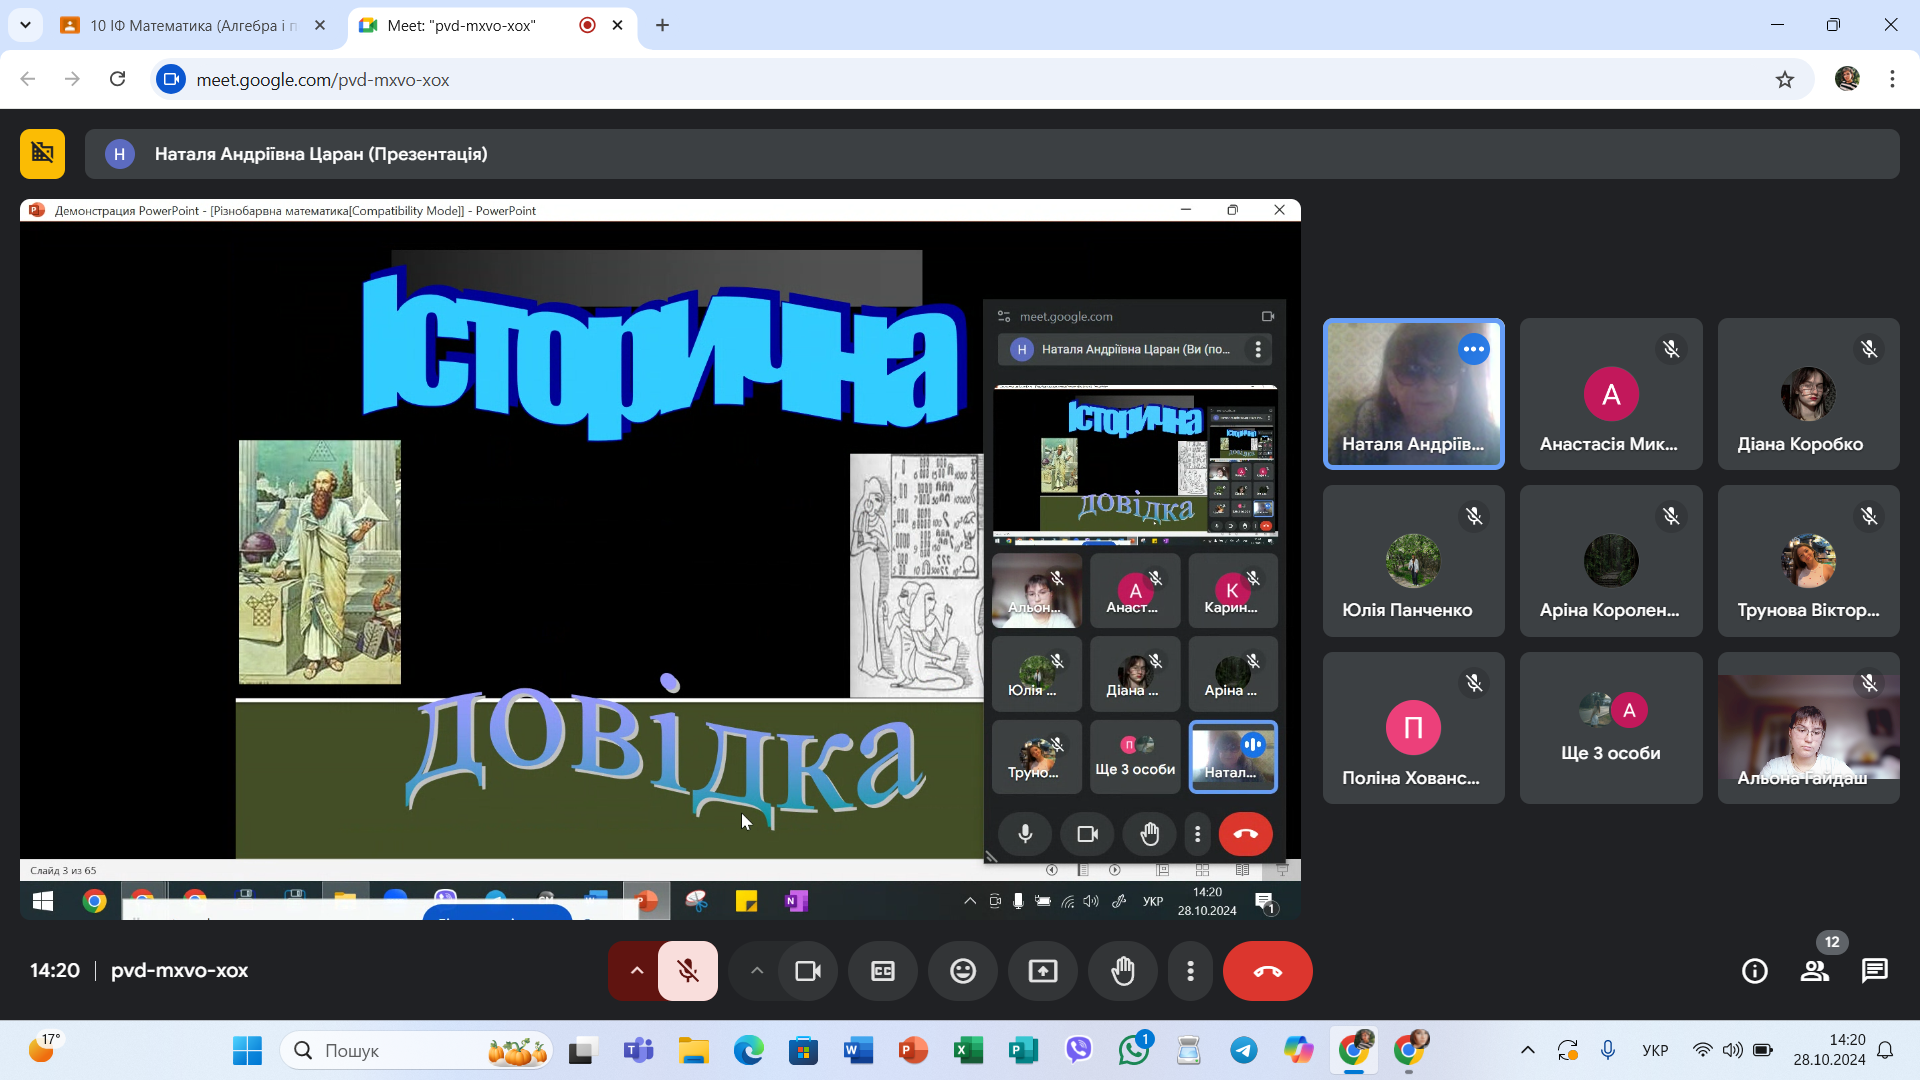This screenshot has width=1920, height=1080.
Task: Open more options three-dot menu
Action: click(1190, 971)
